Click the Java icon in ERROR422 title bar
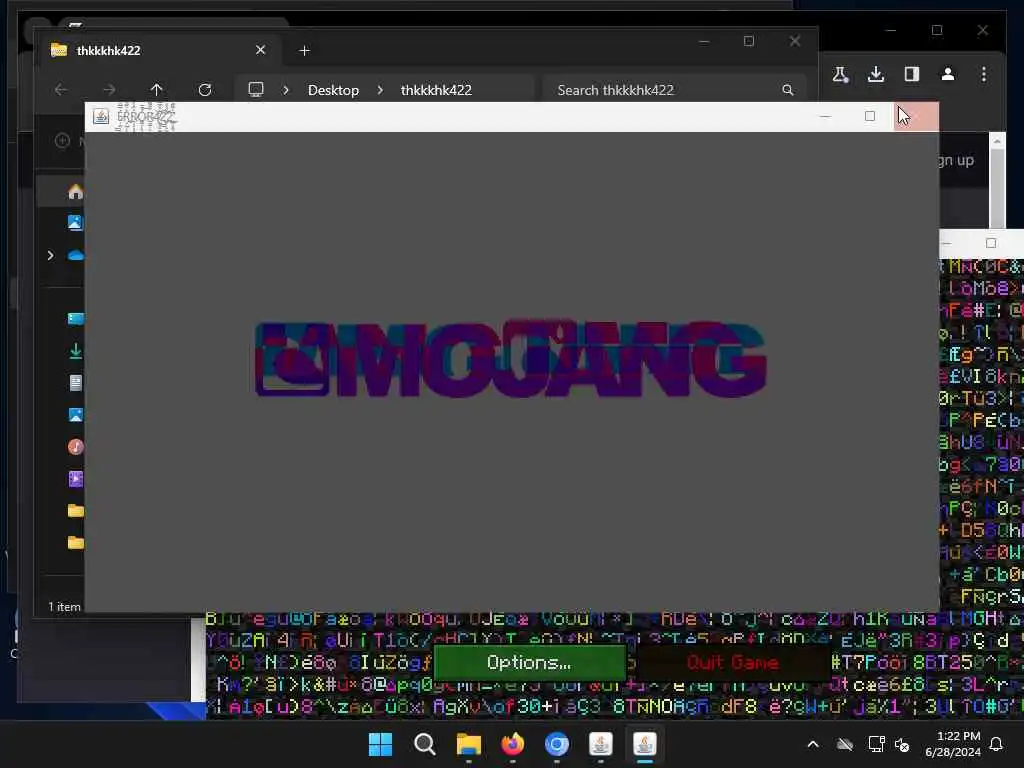 [101, 116]
